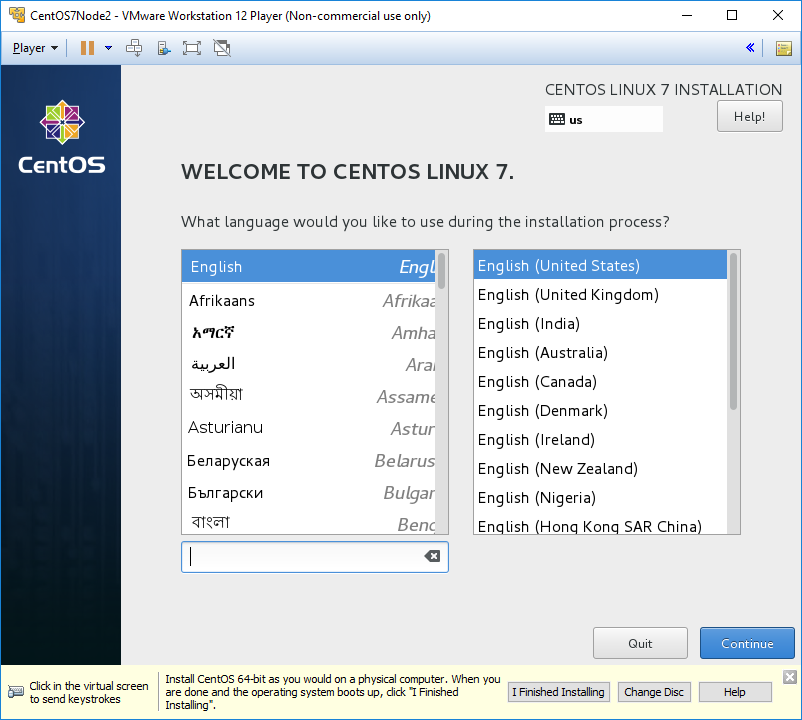
Task: Collapse the toolbar with the double-chevron
Action: pos(750,47)
